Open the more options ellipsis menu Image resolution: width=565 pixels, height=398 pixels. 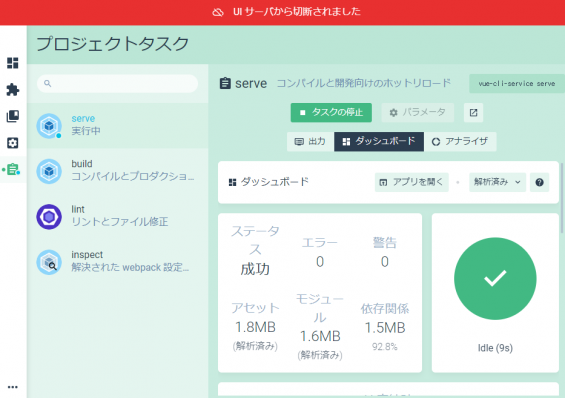(x=13, y=387)
